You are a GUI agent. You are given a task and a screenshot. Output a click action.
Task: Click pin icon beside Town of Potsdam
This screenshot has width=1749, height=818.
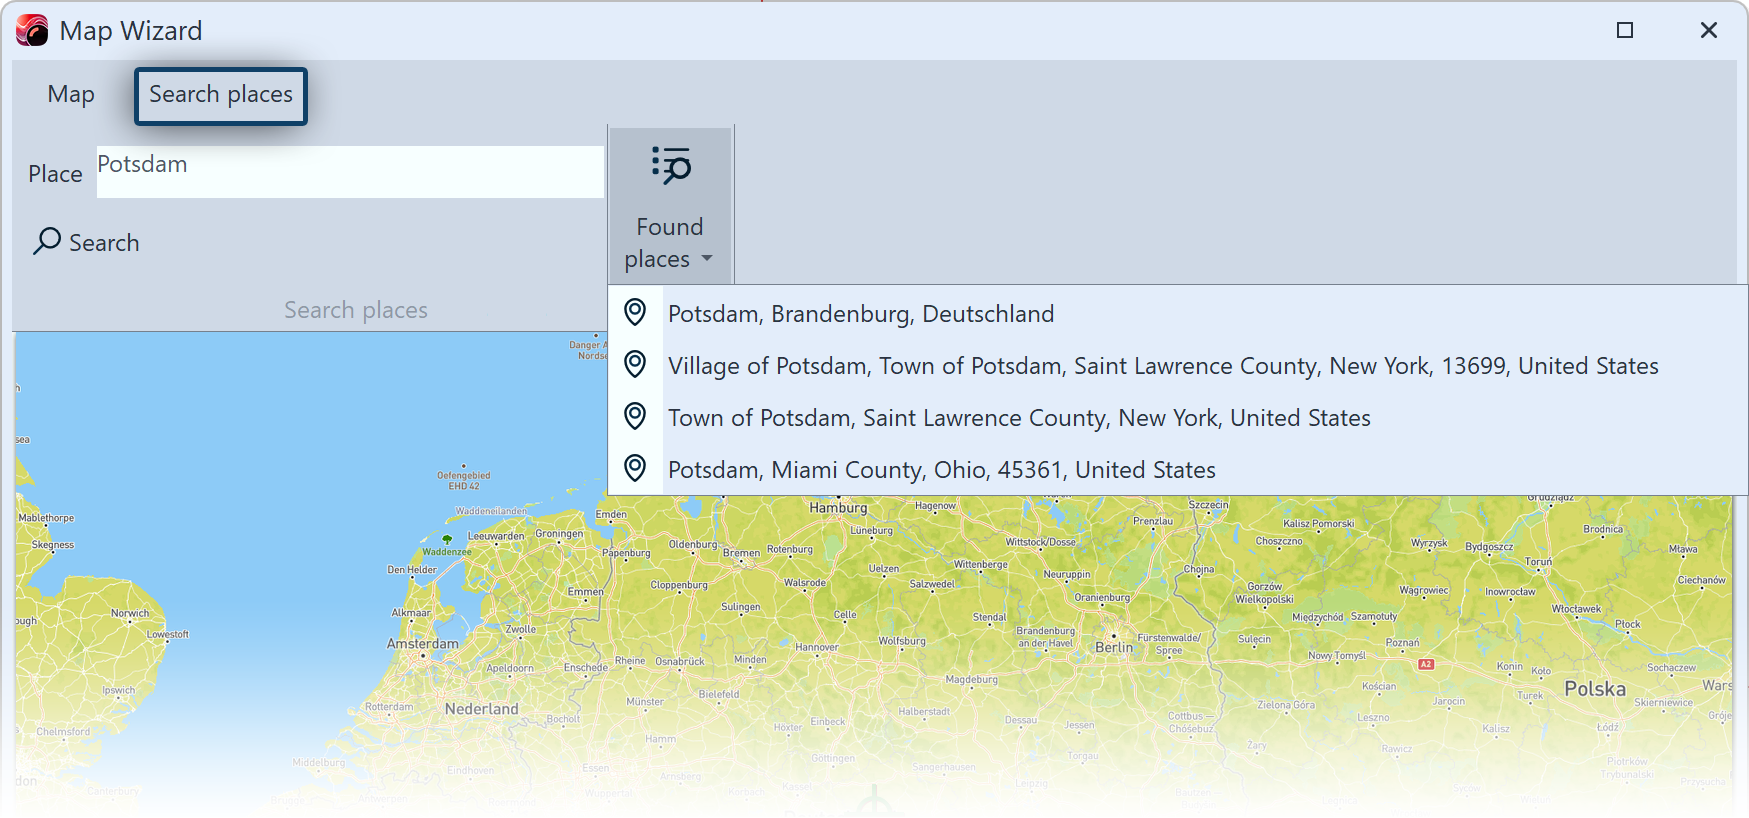[635, 416]
